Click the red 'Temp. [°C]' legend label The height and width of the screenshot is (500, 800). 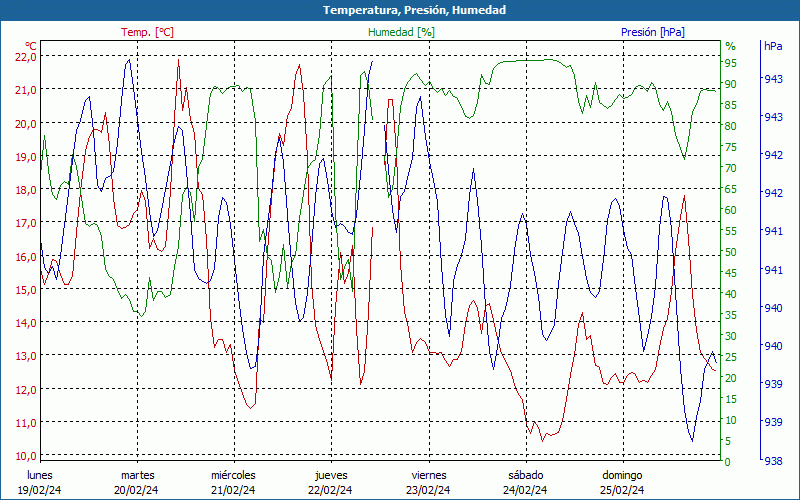coord(147,32)
